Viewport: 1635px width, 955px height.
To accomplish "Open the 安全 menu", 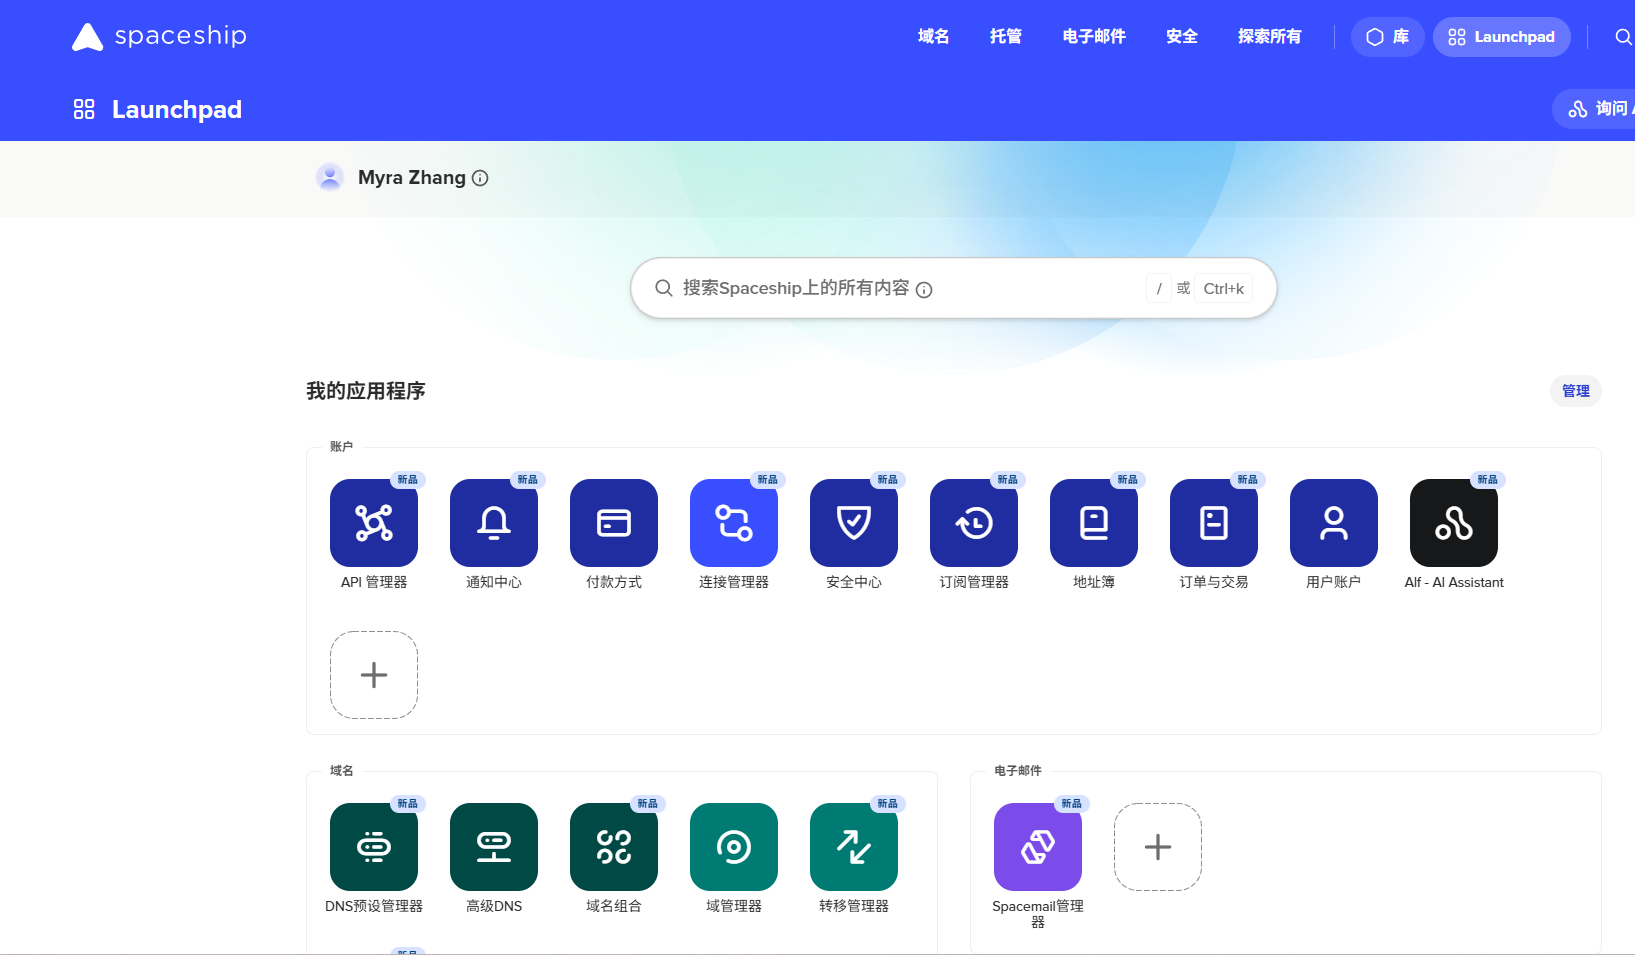I will [1182, 37].
